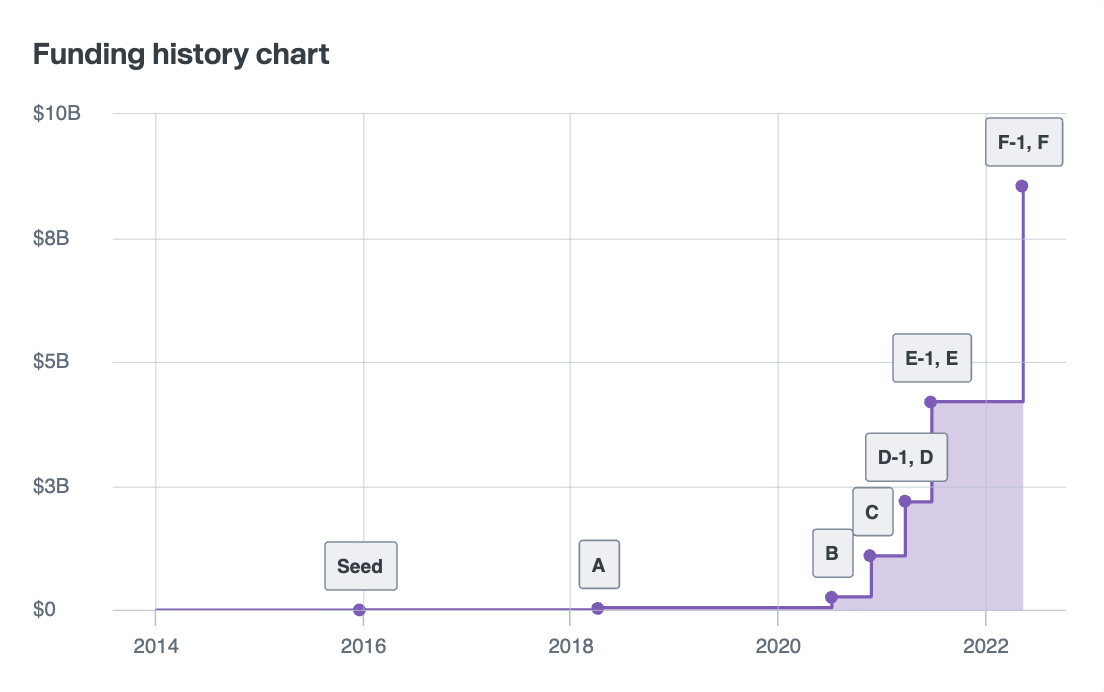Click the Series D data point
The width and height of the screenshot is (1104, 692).
pos(905,501)
